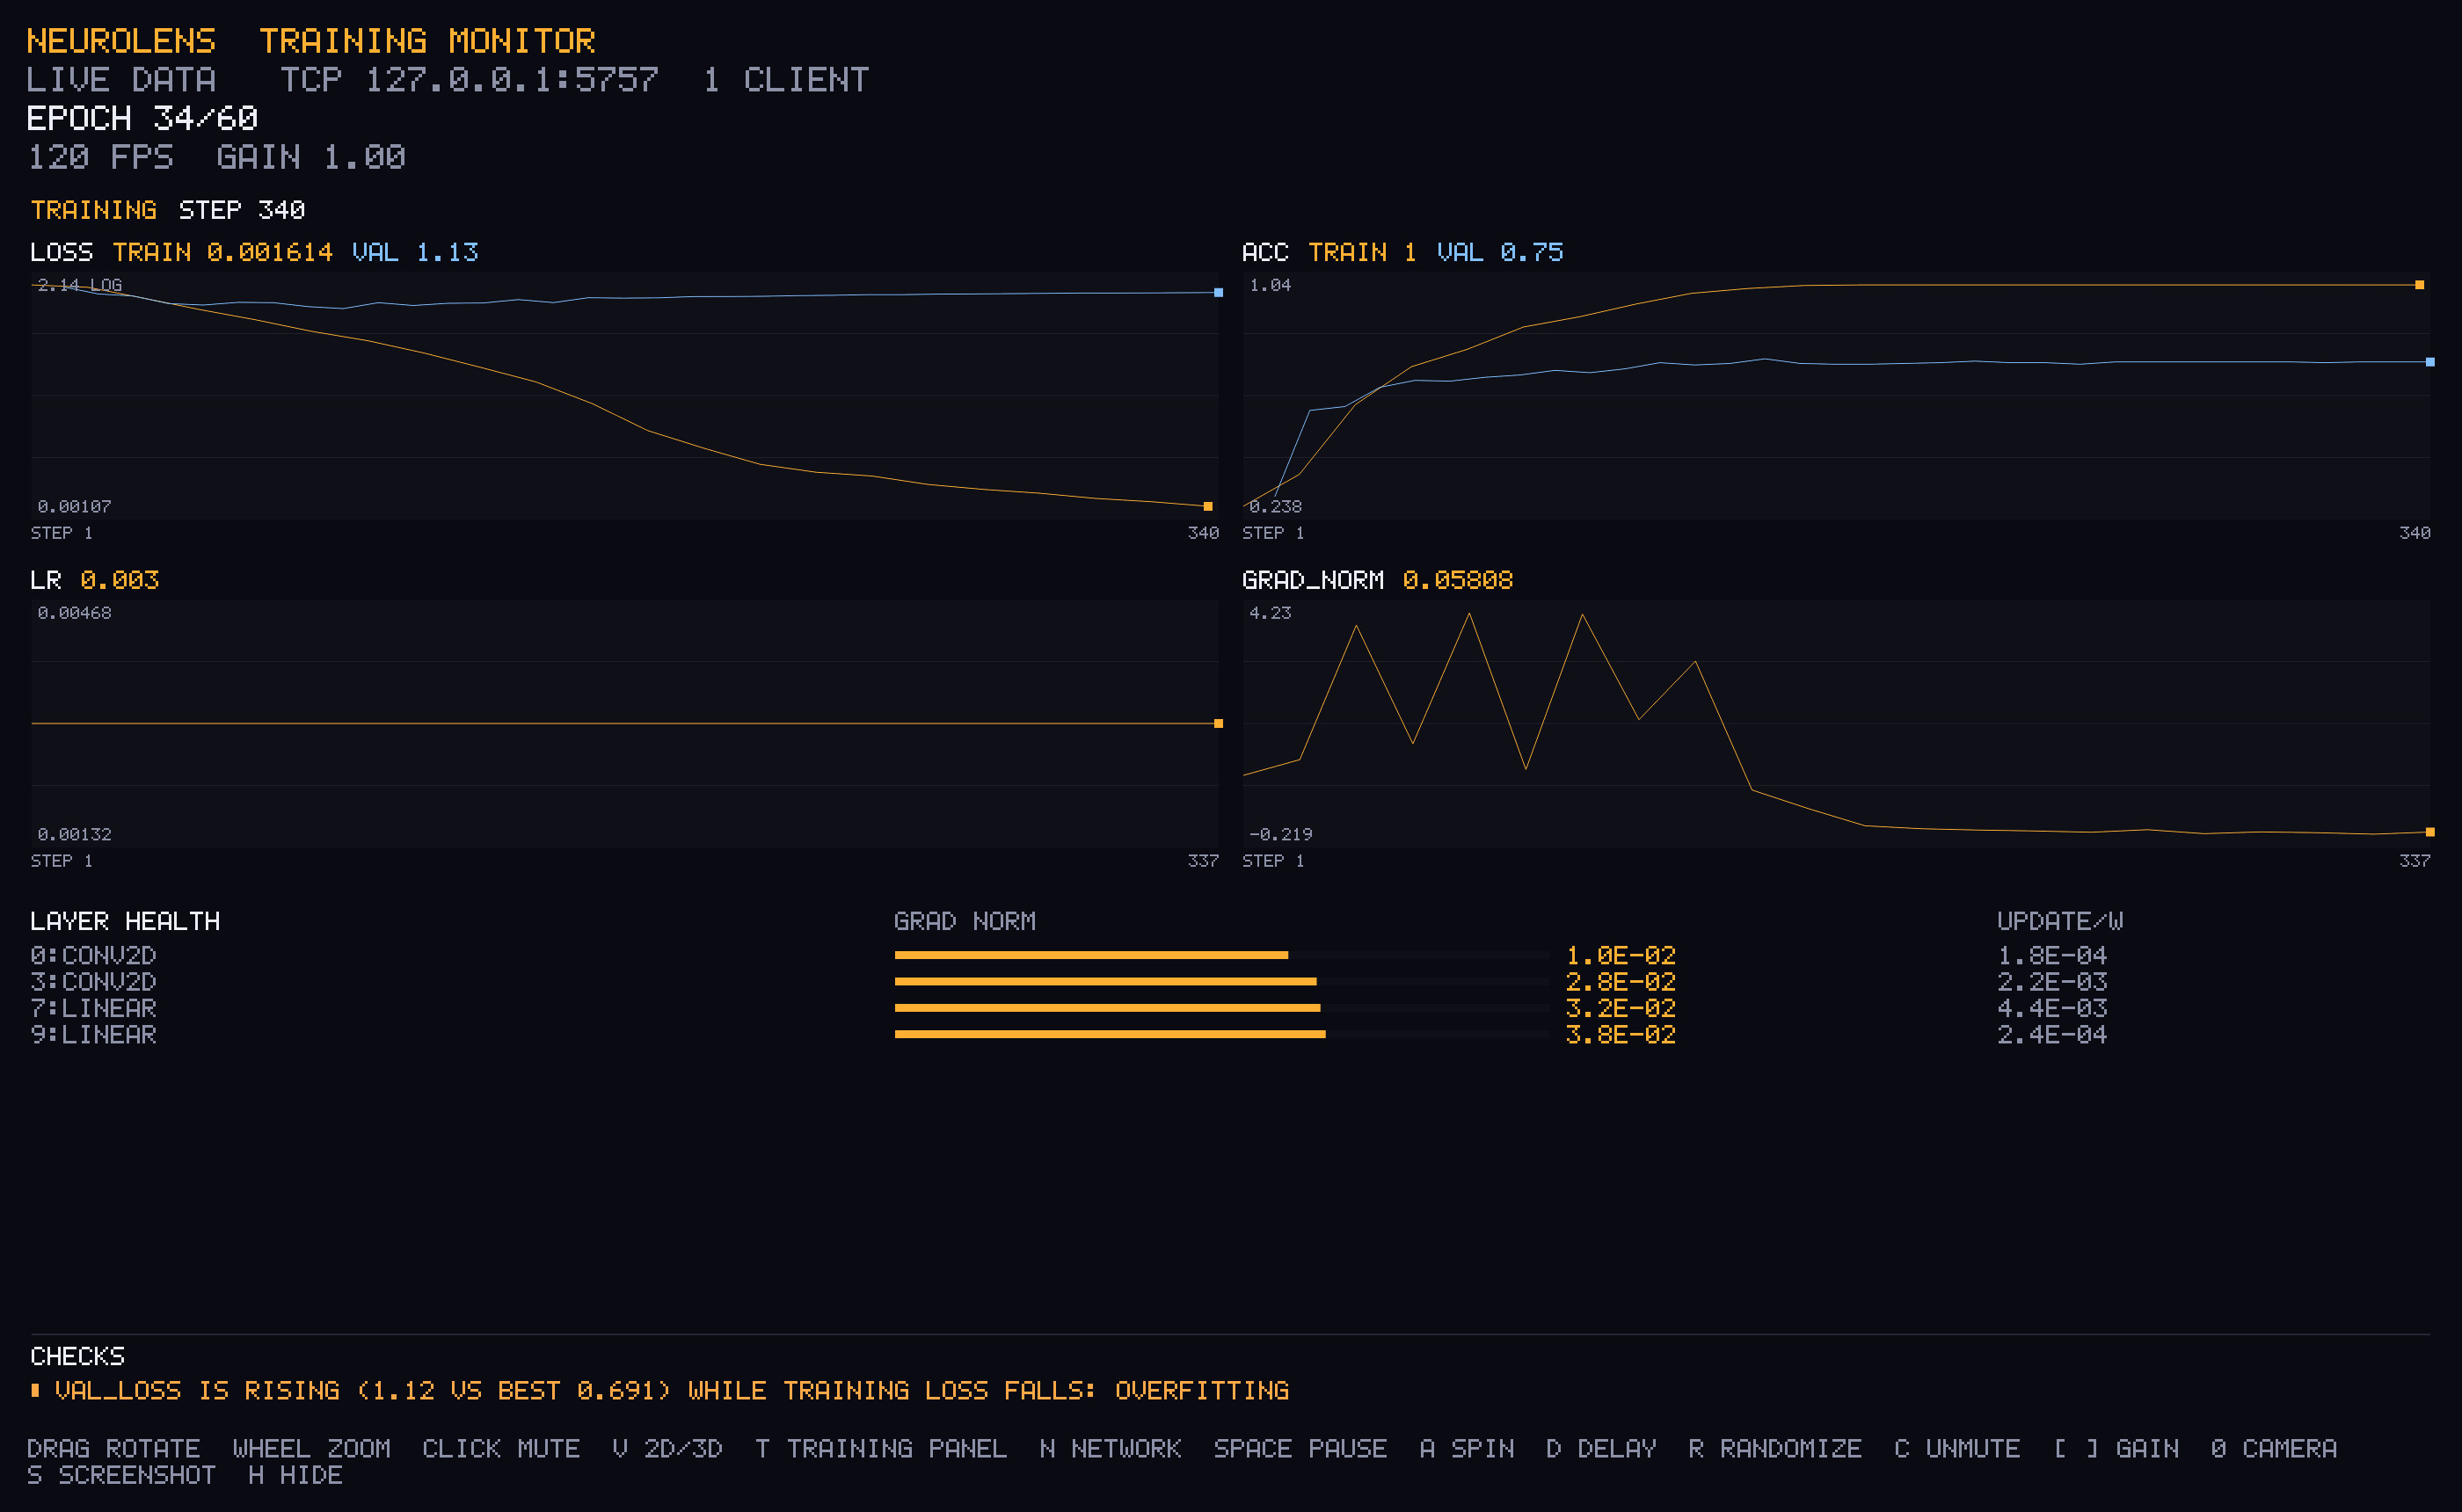The image size is (2462, 1512).
Task: Click the 1 CLIENT indicator
Action: (786, 80)
